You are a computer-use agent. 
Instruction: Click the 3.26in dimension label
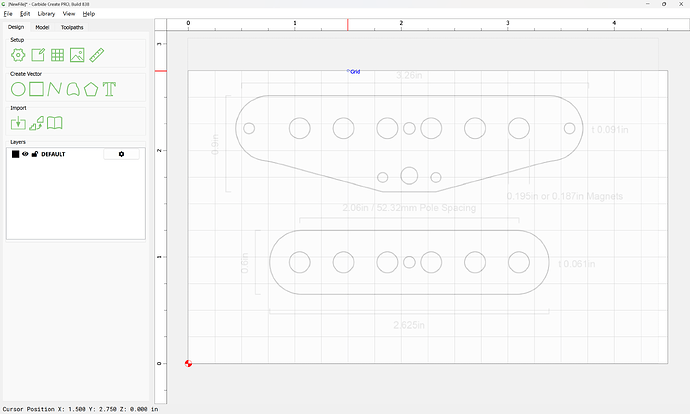click(x=409, y=75)
